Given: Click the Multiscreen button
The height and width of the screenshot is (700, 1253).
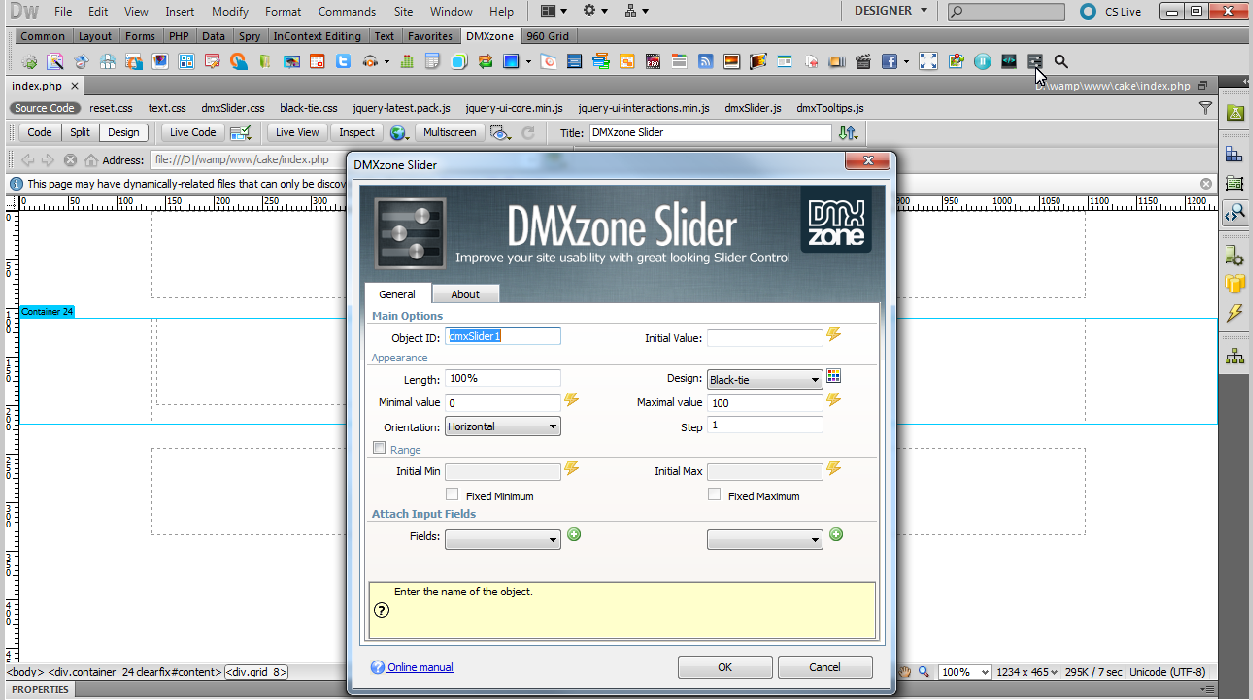Looking at the screenshot, I should tap(450, 132).
